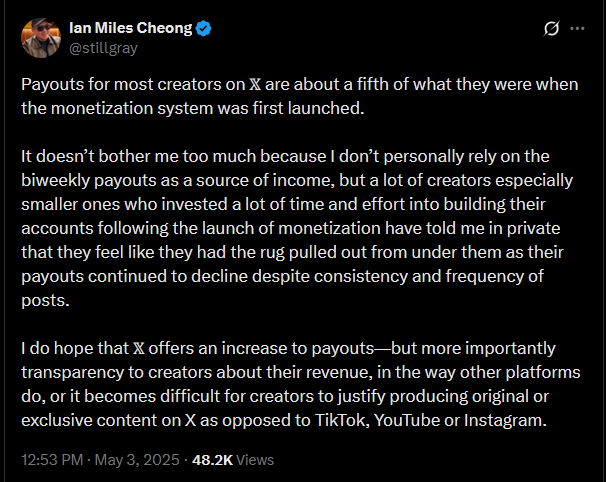Viewport: 606px width, 482px height.
Task: Click the word YouTube in the post
Action: coord(407,421)
